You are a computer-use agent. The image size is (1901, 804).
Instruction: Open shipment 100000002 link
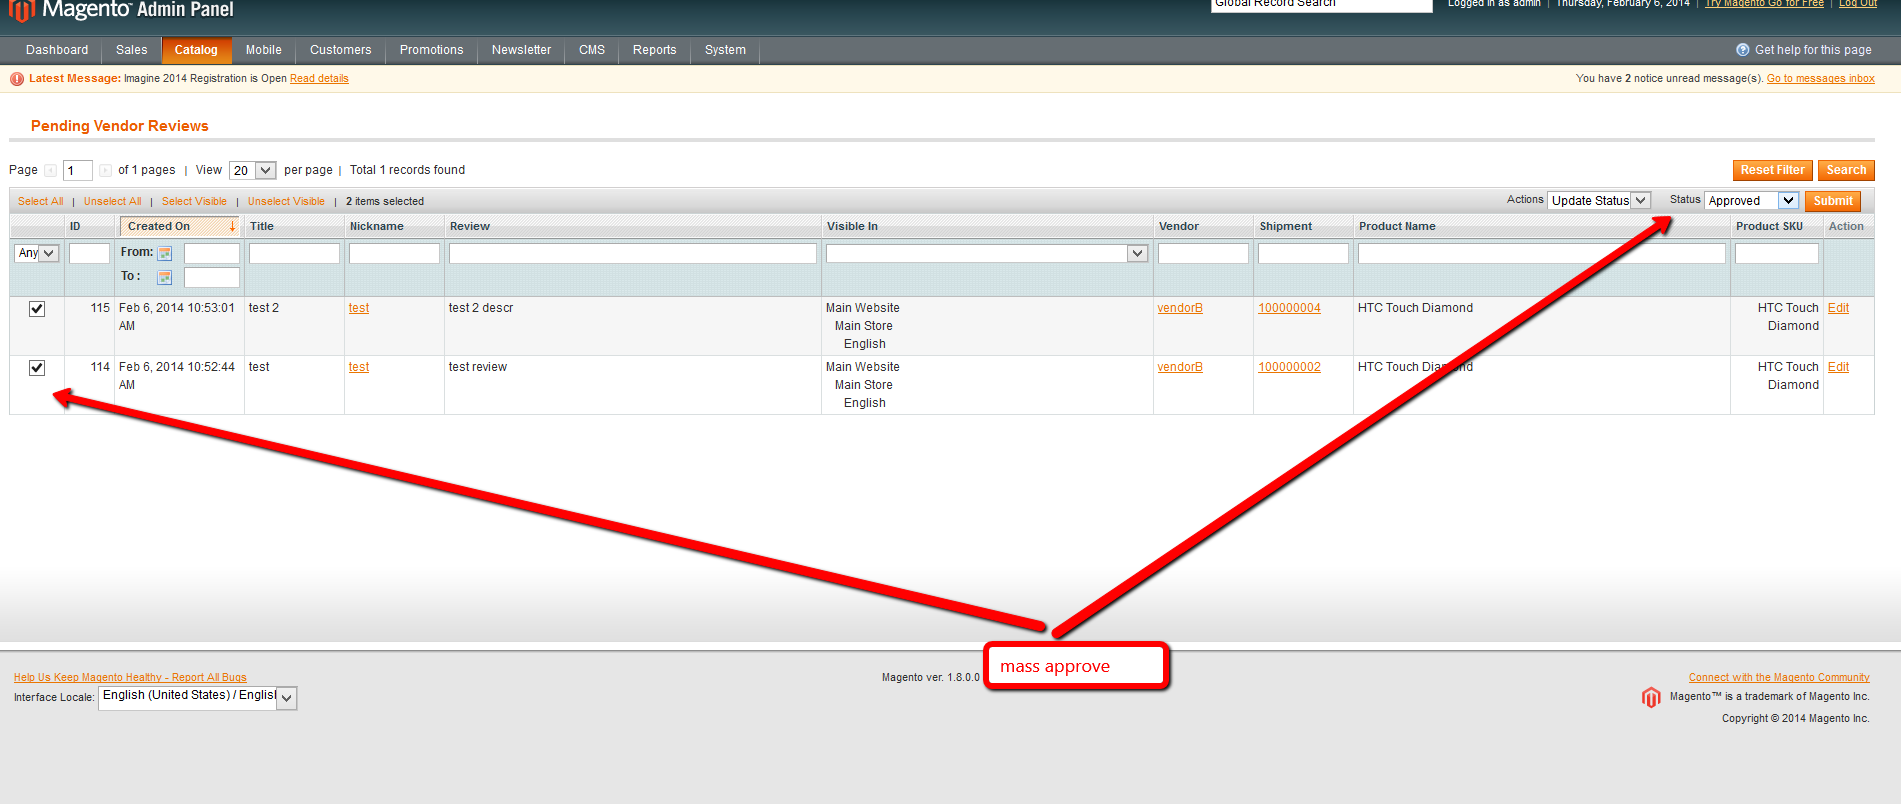1289,368
